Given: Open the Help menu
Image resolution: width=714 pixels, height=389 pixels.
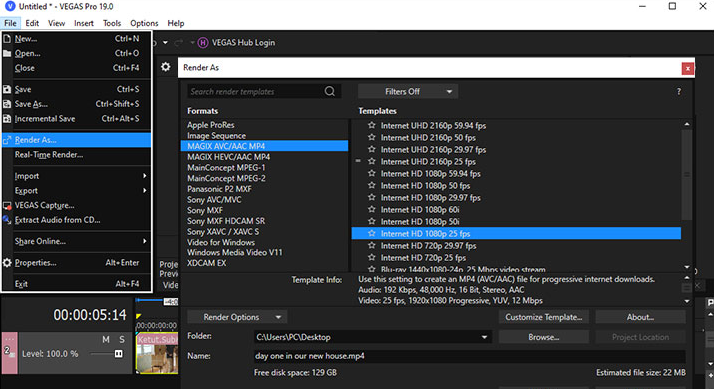Looking at the screenshot, I should click(x=176, y=23).
